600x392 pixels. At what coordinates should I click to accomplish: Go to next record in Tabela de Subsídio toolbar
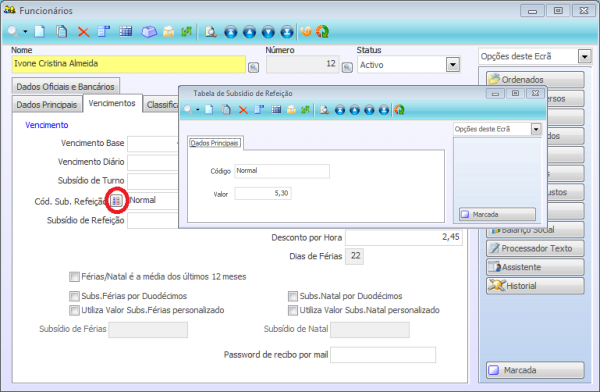tap(369, 110)
